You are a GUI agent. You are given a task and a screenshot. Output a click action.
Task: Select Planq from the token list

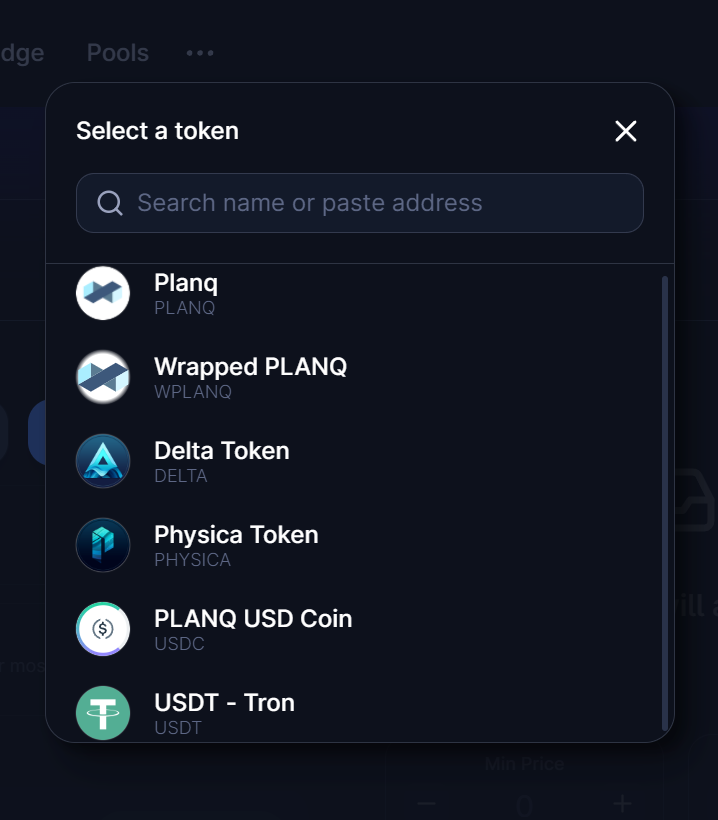pyautogui.click(x=186, y=283)
